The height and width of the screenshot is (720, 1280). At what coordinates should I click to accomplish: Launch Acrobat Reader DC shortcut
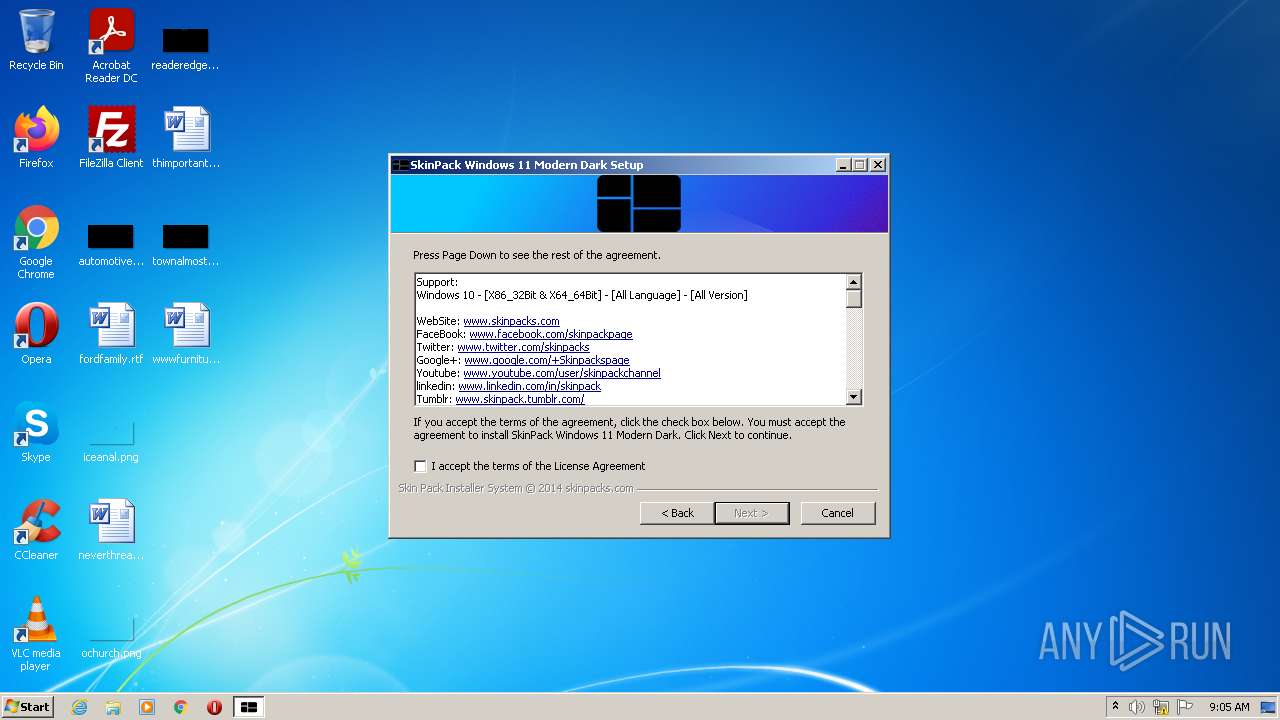point(111,46)
